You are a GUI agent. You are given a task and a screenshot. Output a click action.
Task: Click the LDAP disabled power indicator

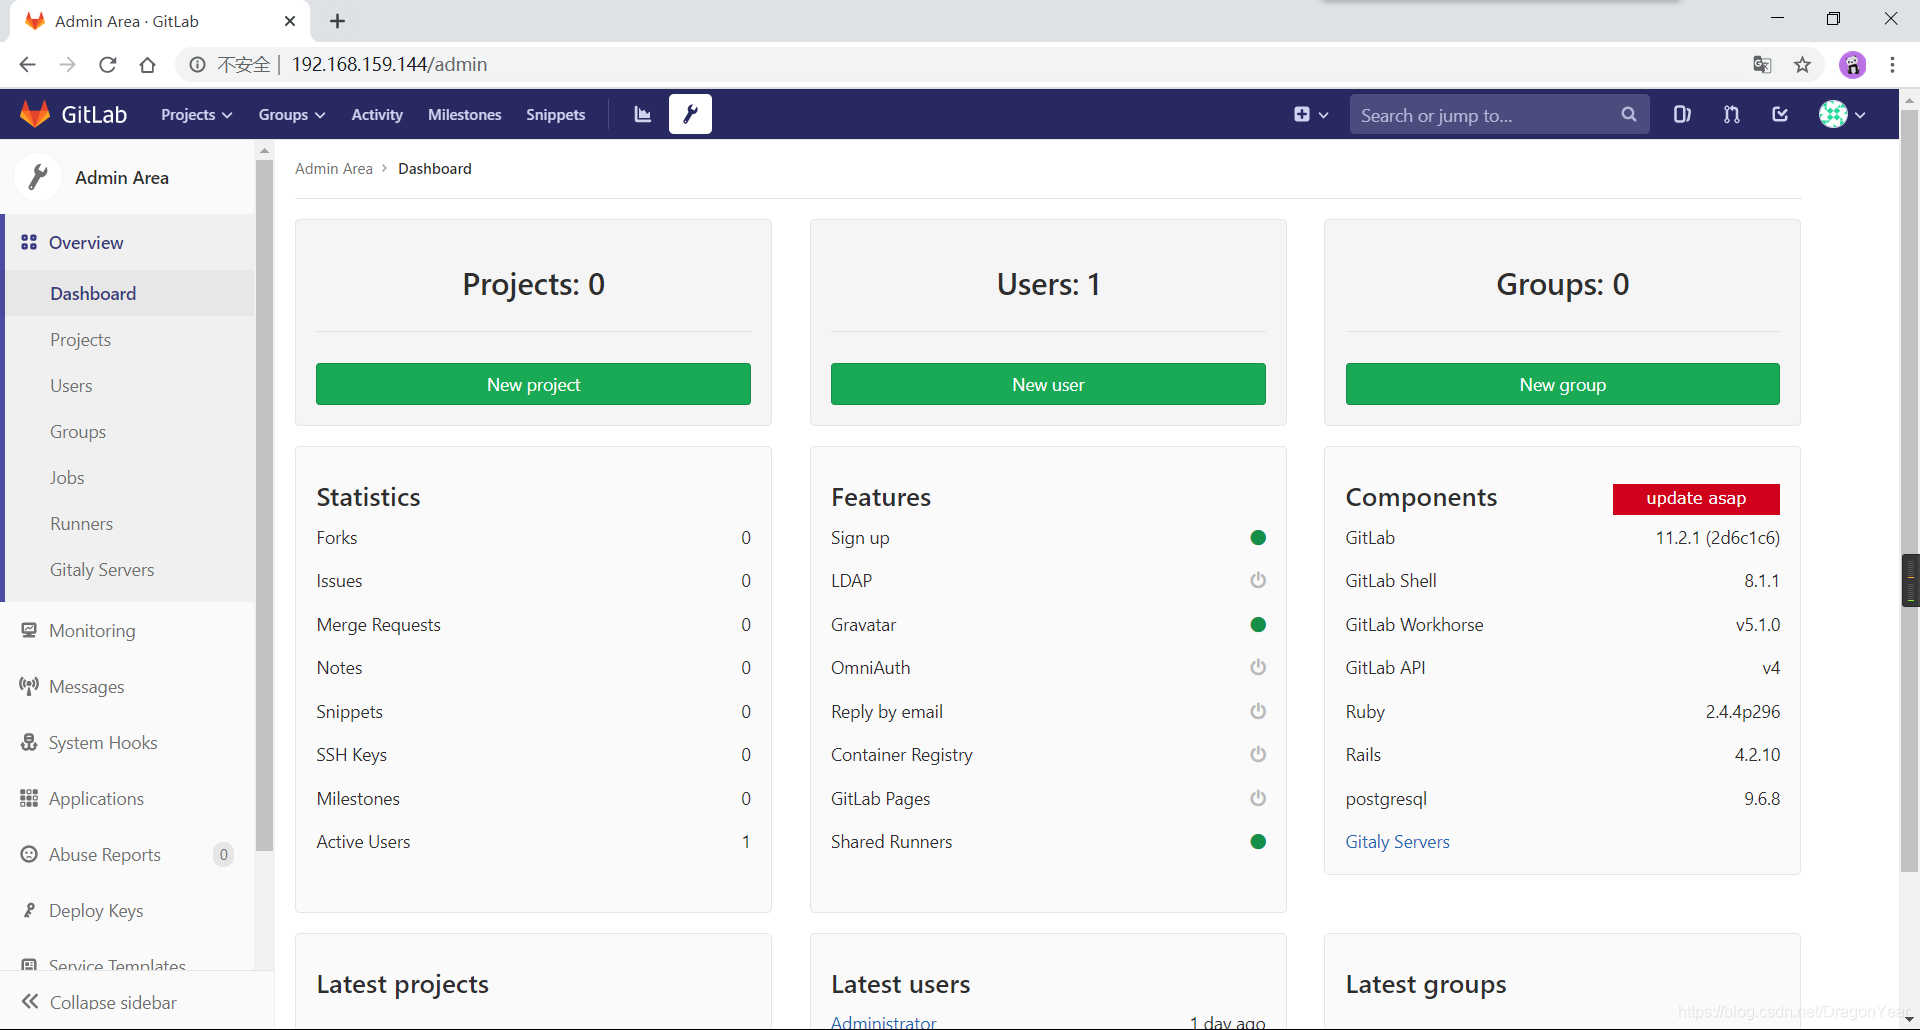[1258, 580]
